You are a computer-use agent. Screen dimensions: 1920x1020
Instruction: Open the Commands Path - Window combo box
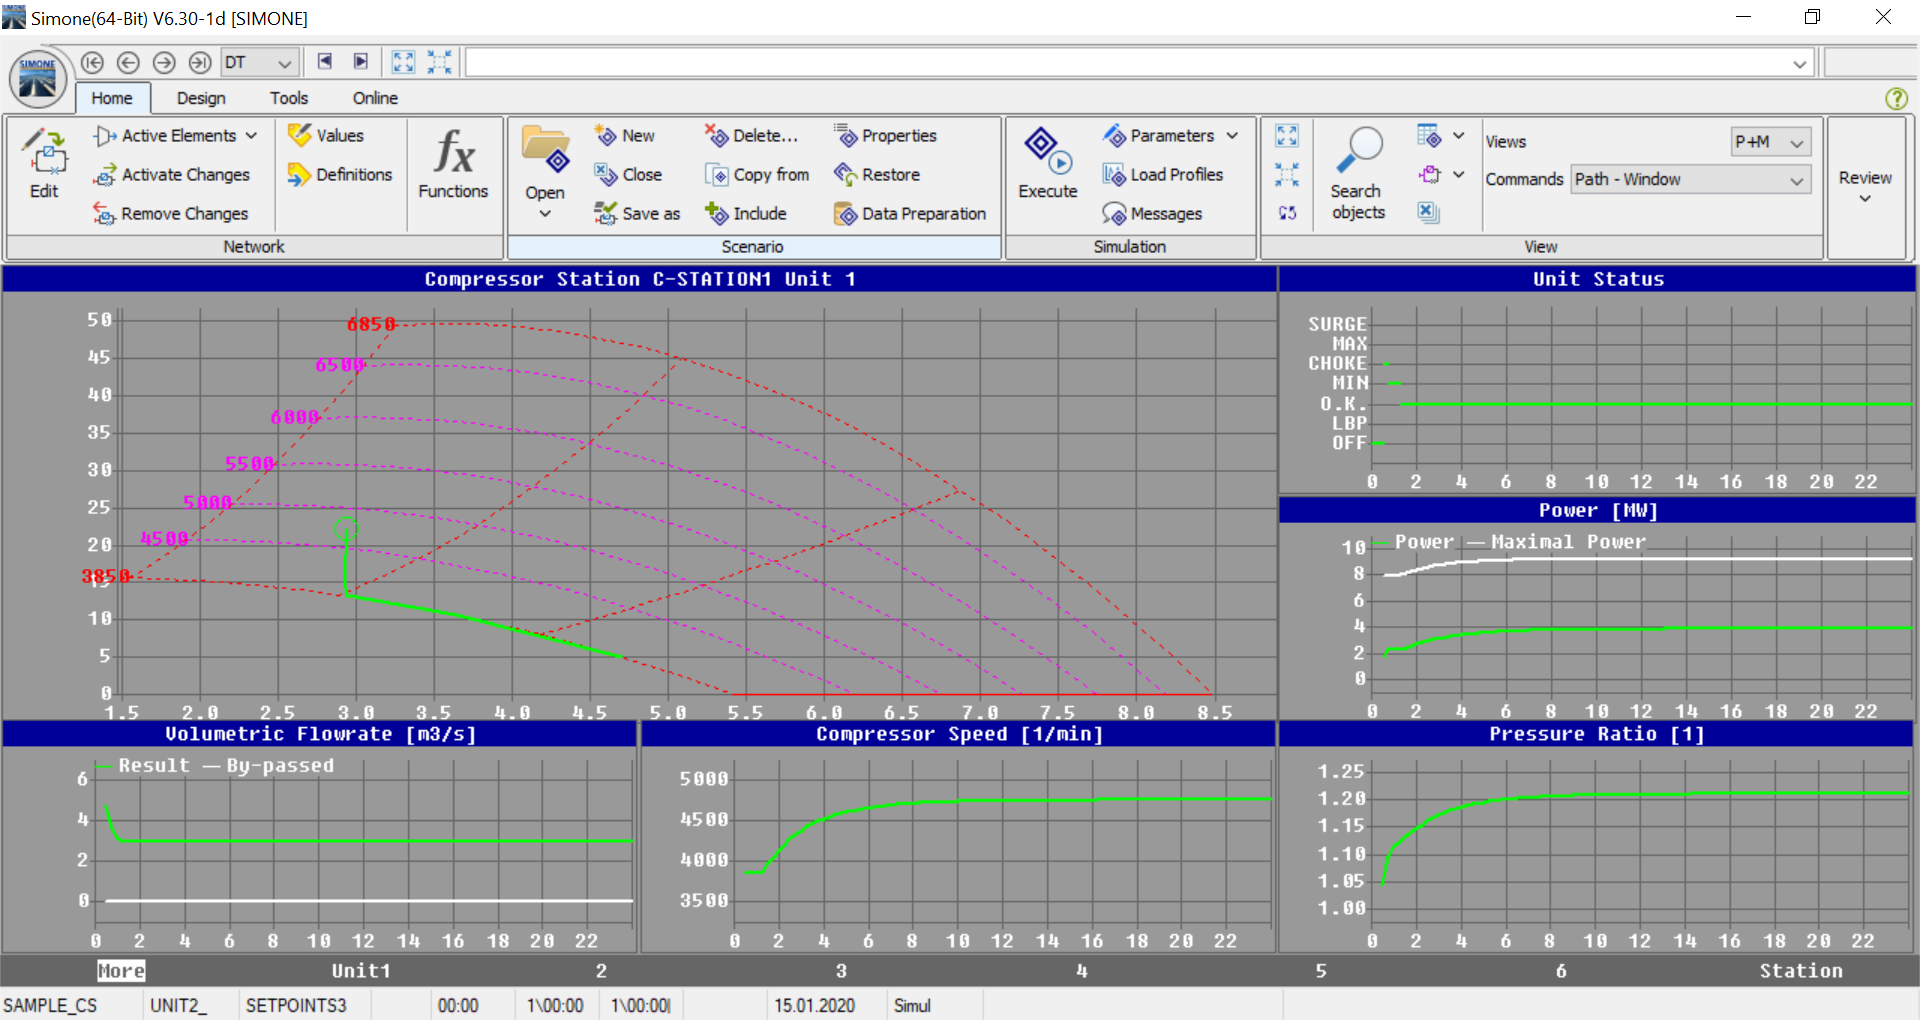click(x=1690, y=180)
